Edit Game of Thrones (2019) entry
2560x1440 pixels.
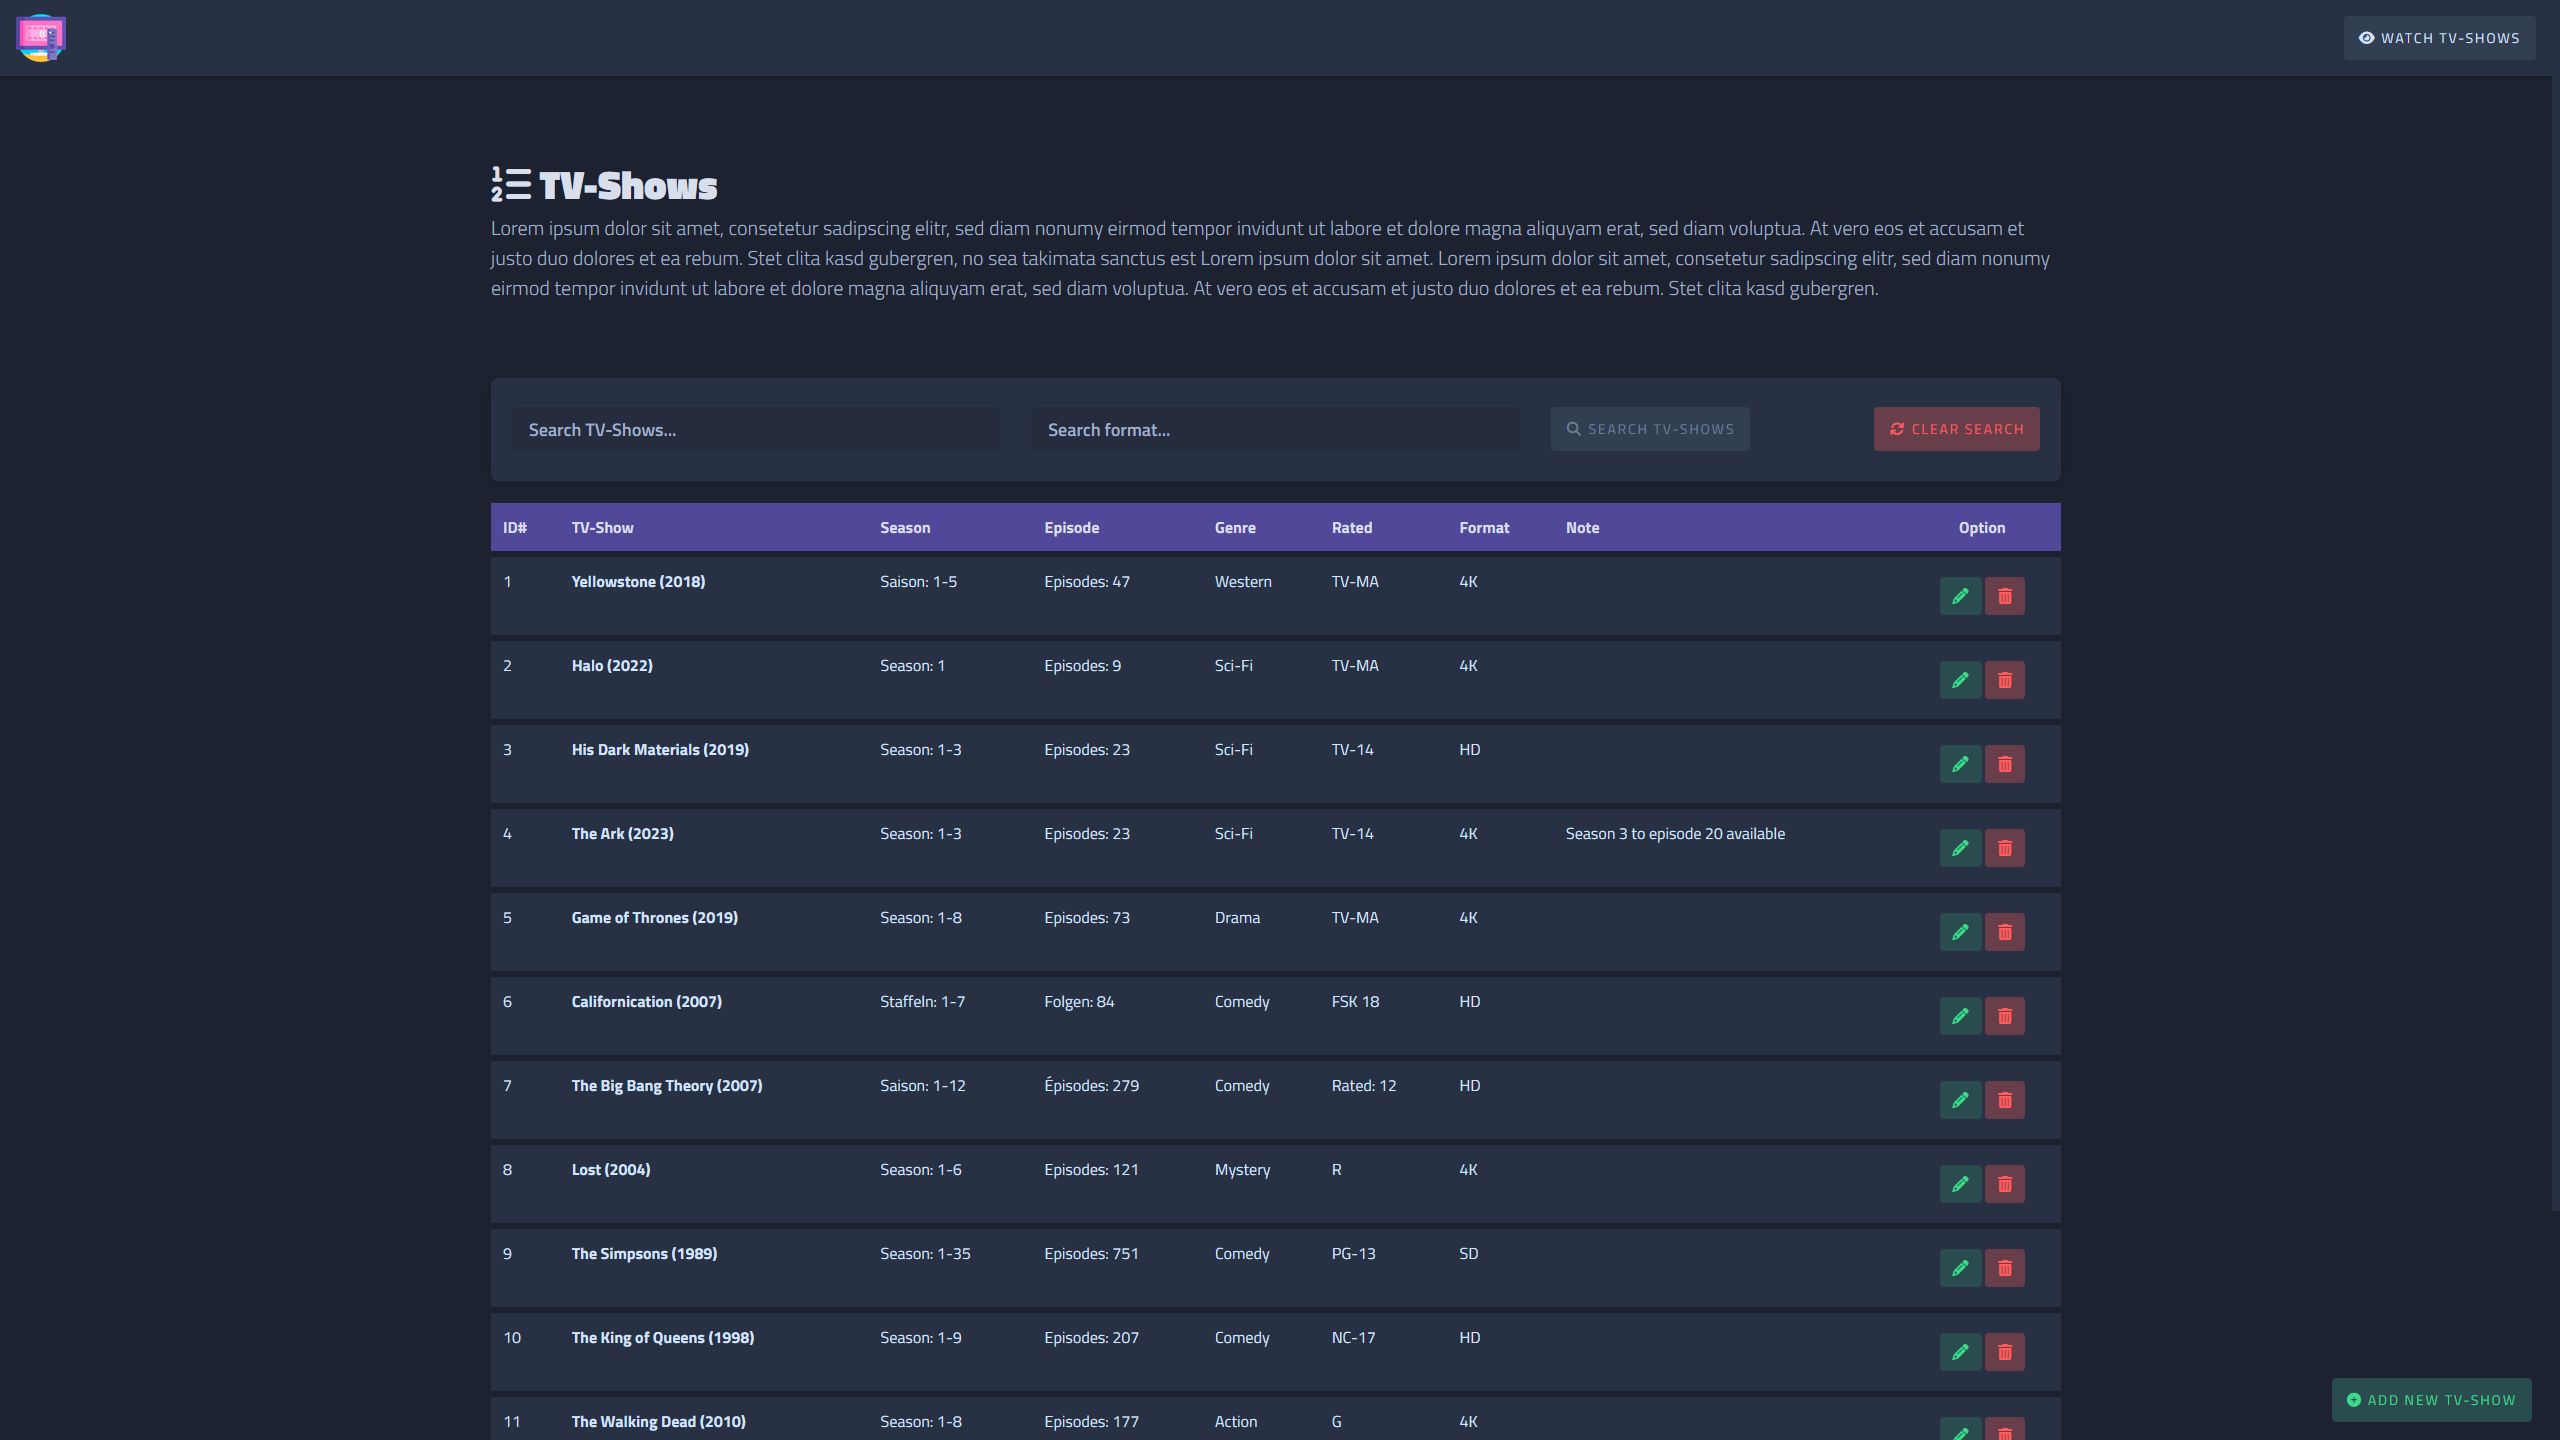[x=1960, y=932]
